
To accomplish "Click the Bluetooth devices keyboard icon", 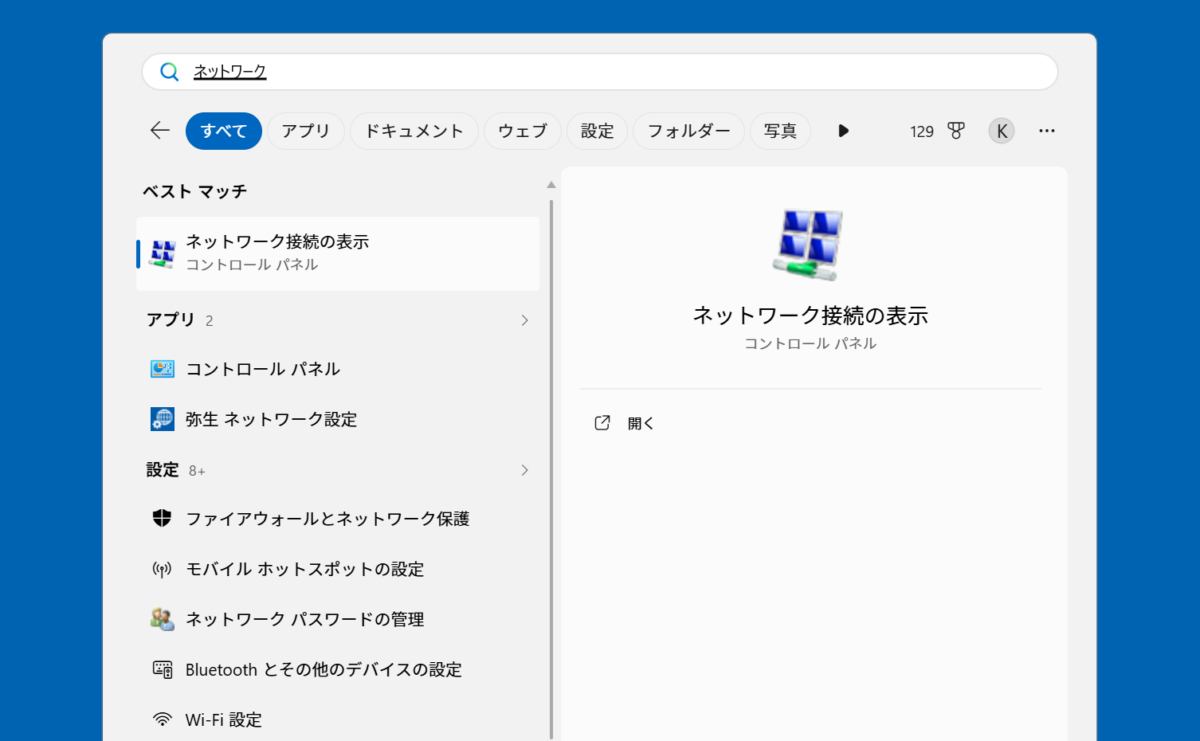I will [162, 669].
